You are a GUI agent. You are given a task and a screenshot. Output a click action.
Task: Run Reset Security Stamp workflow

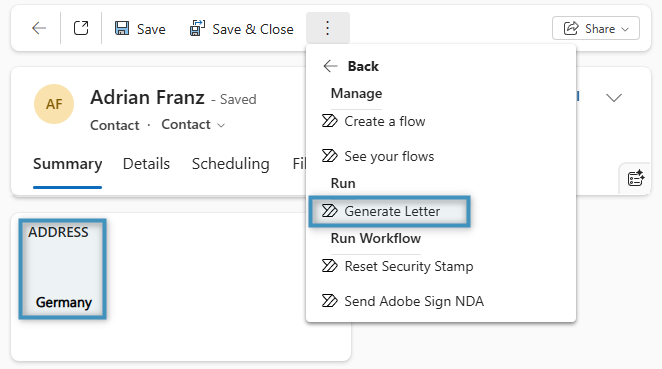click(397, 266)
